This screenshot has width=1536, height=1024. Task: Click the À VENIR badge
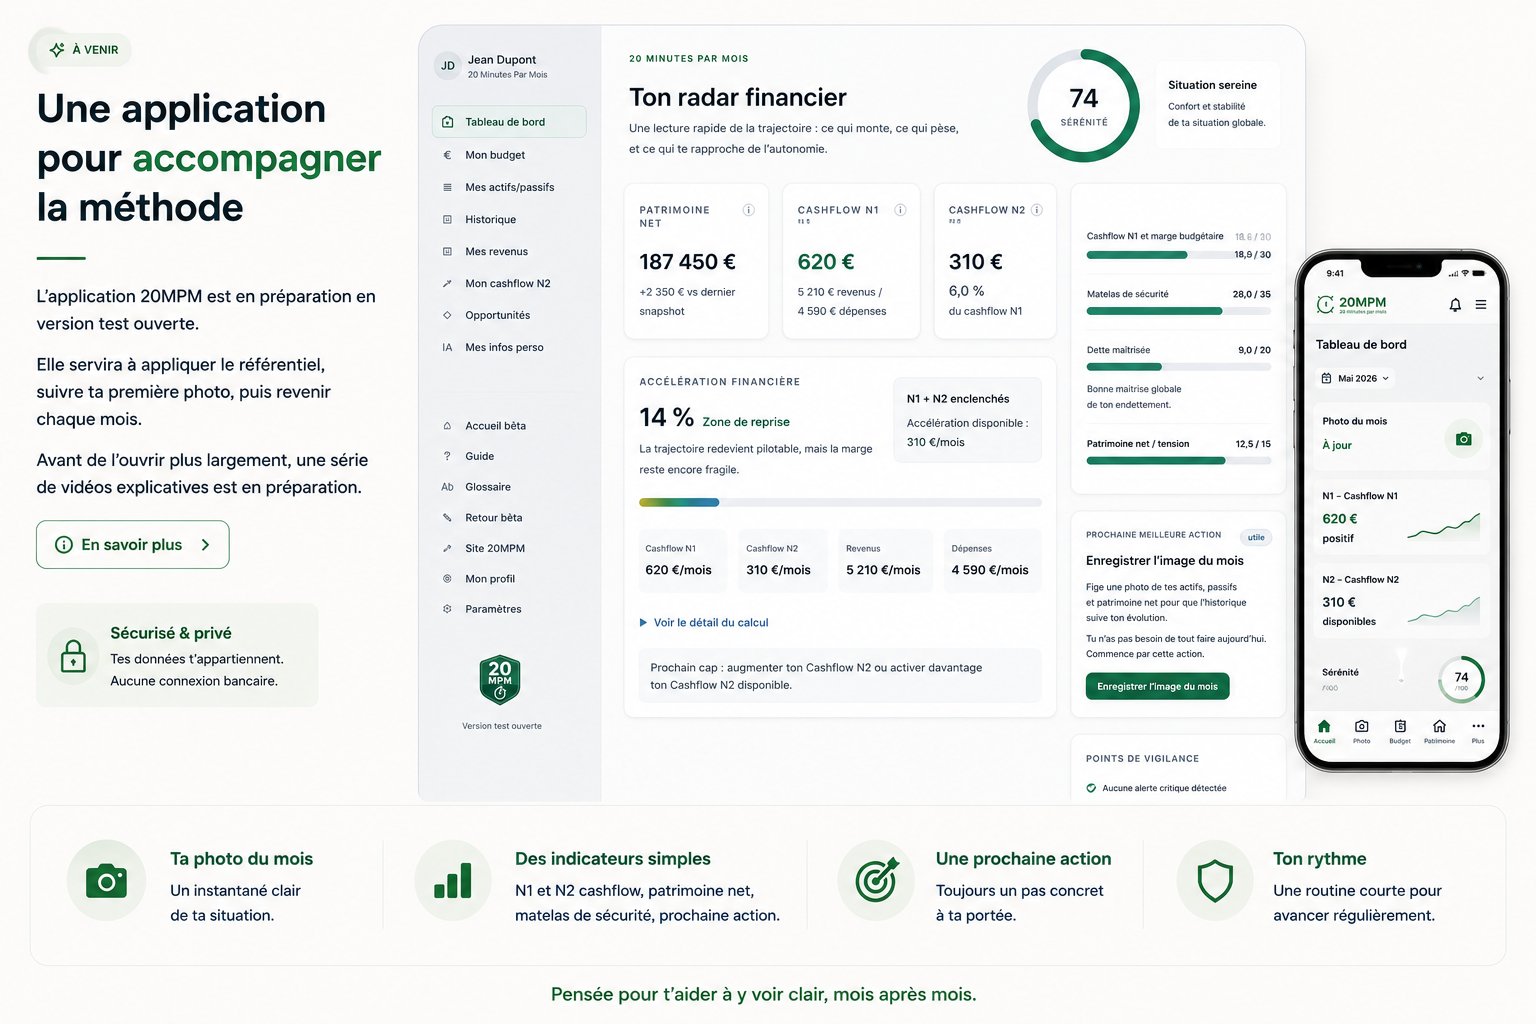click(82, 50)
